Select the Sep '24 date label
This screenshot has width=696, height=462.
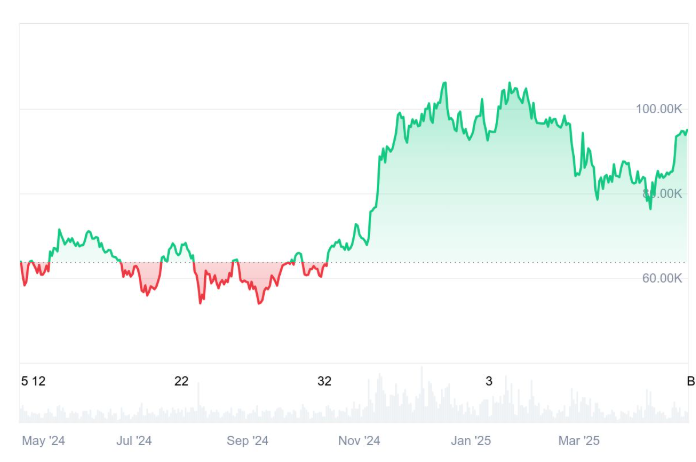[x=247, y=440]
